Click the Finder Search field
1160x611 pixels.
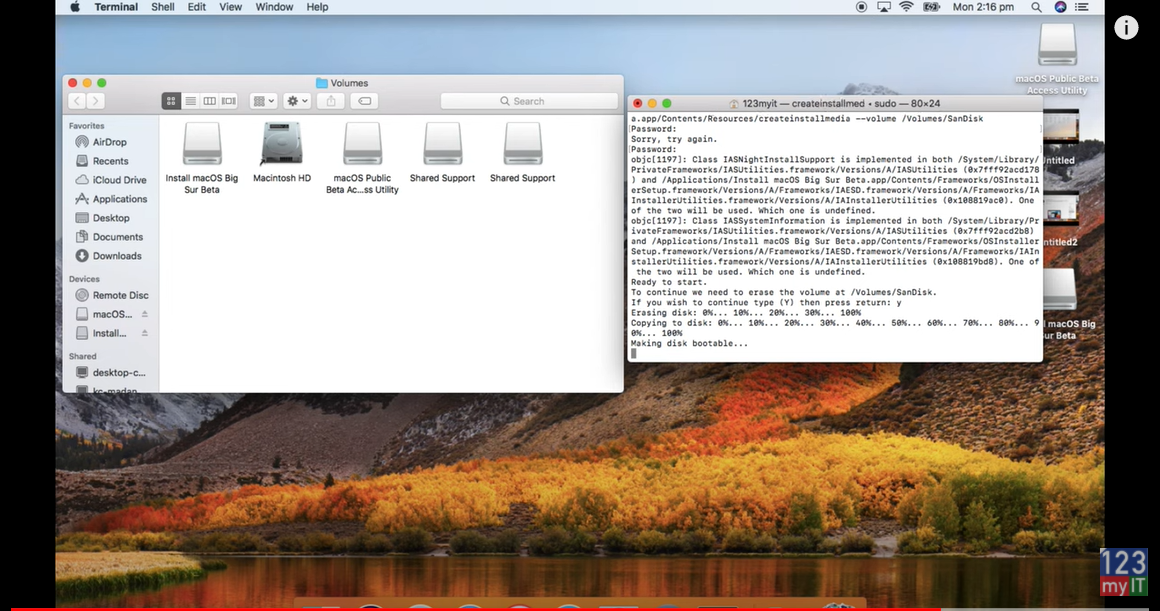click(529, 101)
